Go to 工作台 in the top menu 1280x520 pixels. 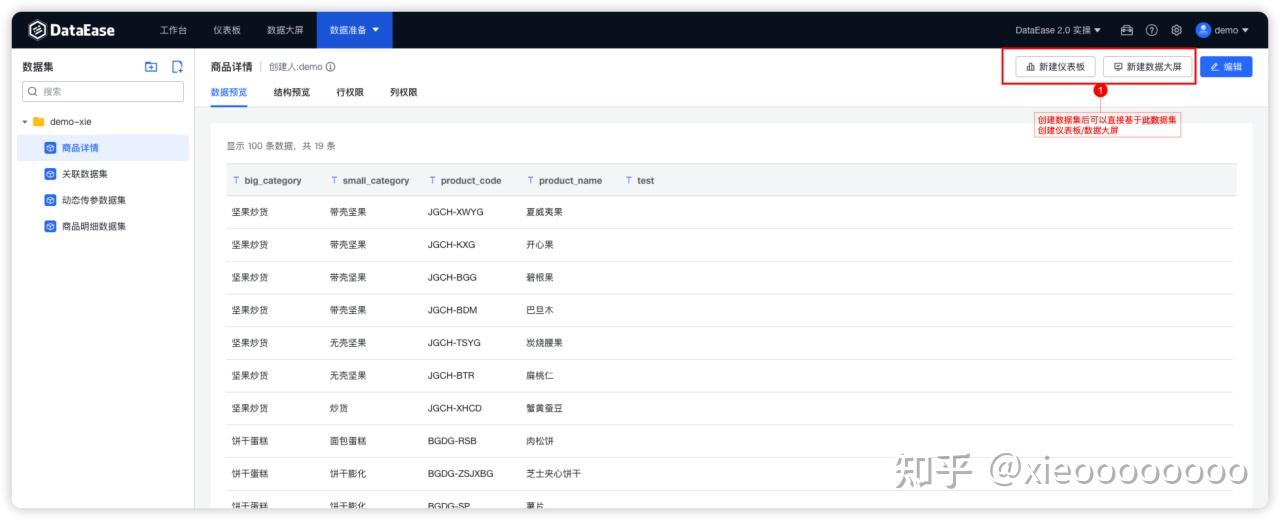click(x=174, y=30)
